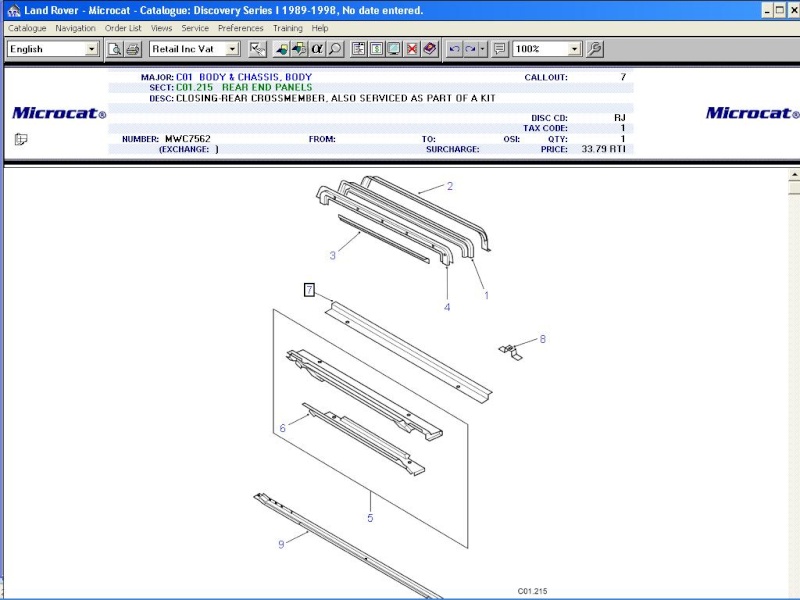Screen dimensions: 800x600
Task: Open the Order List menu
Action: click(x=123, y=28)
